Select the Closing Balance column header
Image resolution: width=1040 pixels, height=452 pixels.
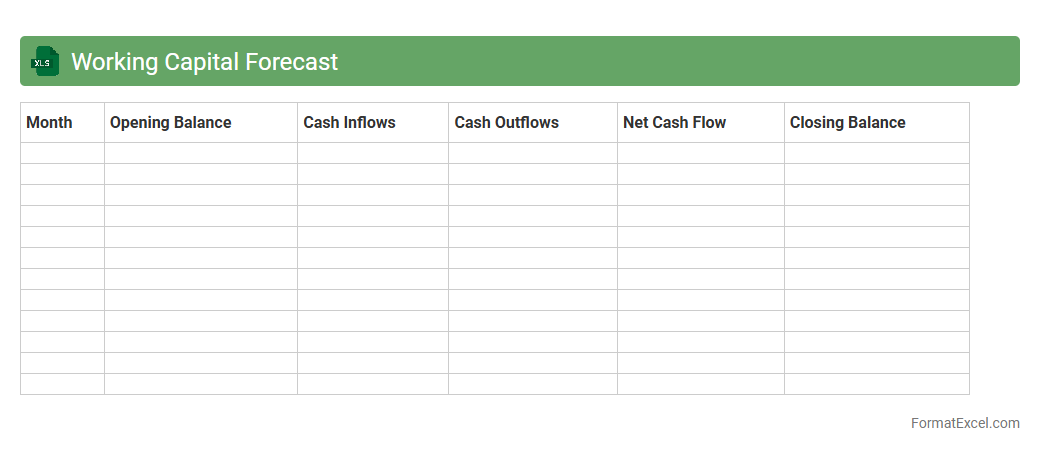847,123
